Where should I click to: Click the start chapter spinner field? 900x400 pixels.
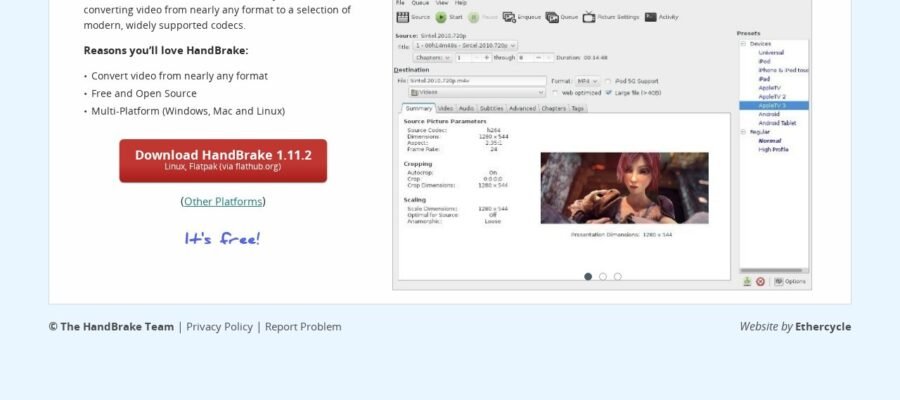[474, 58]
